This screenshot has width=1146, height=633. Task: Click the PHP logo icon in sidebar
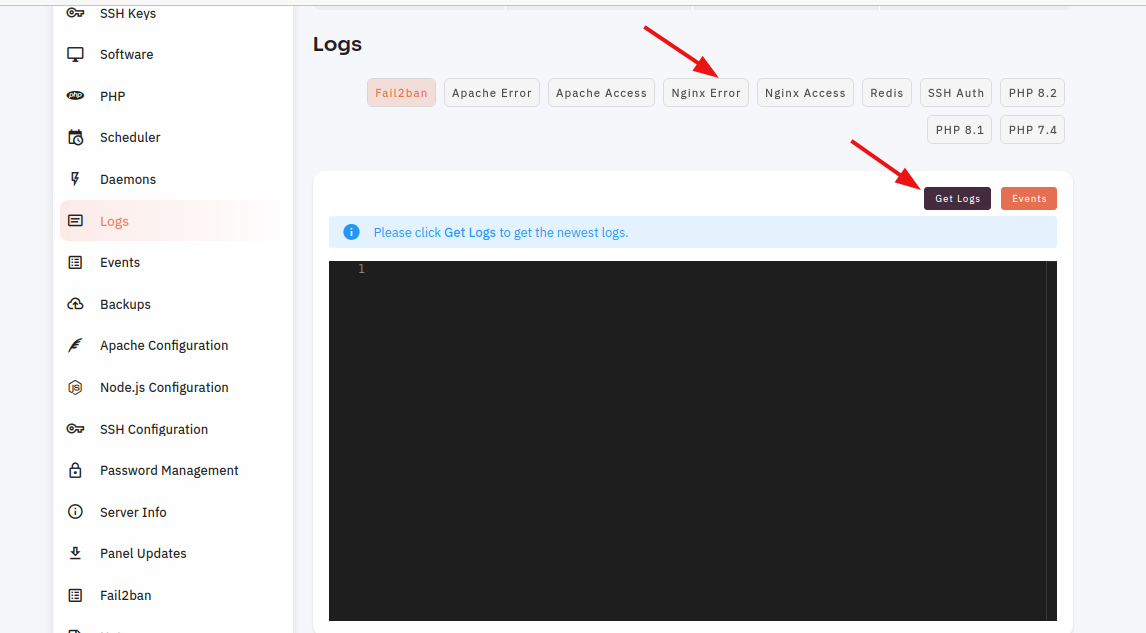(x=75, y=96)
